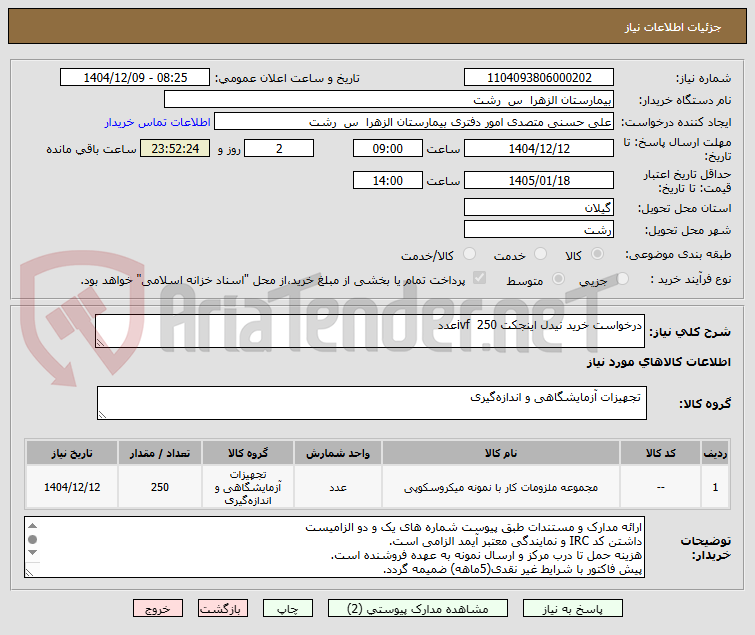This screenshot has height=635, width=755.
Task: Click resize handle of goods group box
Action: tap(102, 415)
